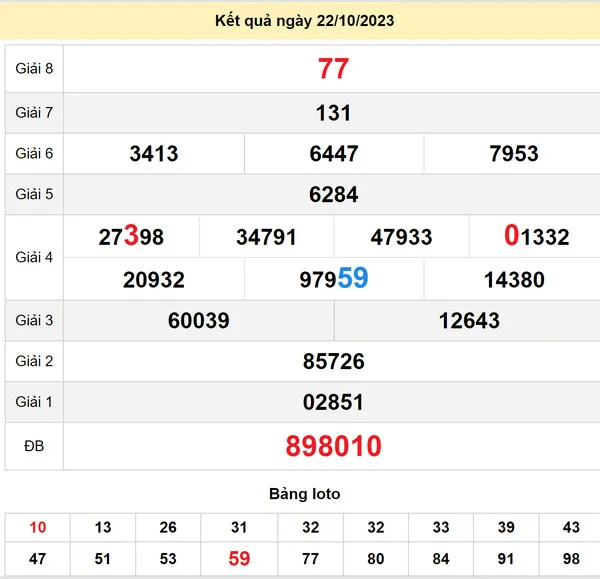The width and height of the screenshot is (600, 579).
Task: Choose Giải 6 number 7953
Action: click(514, 154)
